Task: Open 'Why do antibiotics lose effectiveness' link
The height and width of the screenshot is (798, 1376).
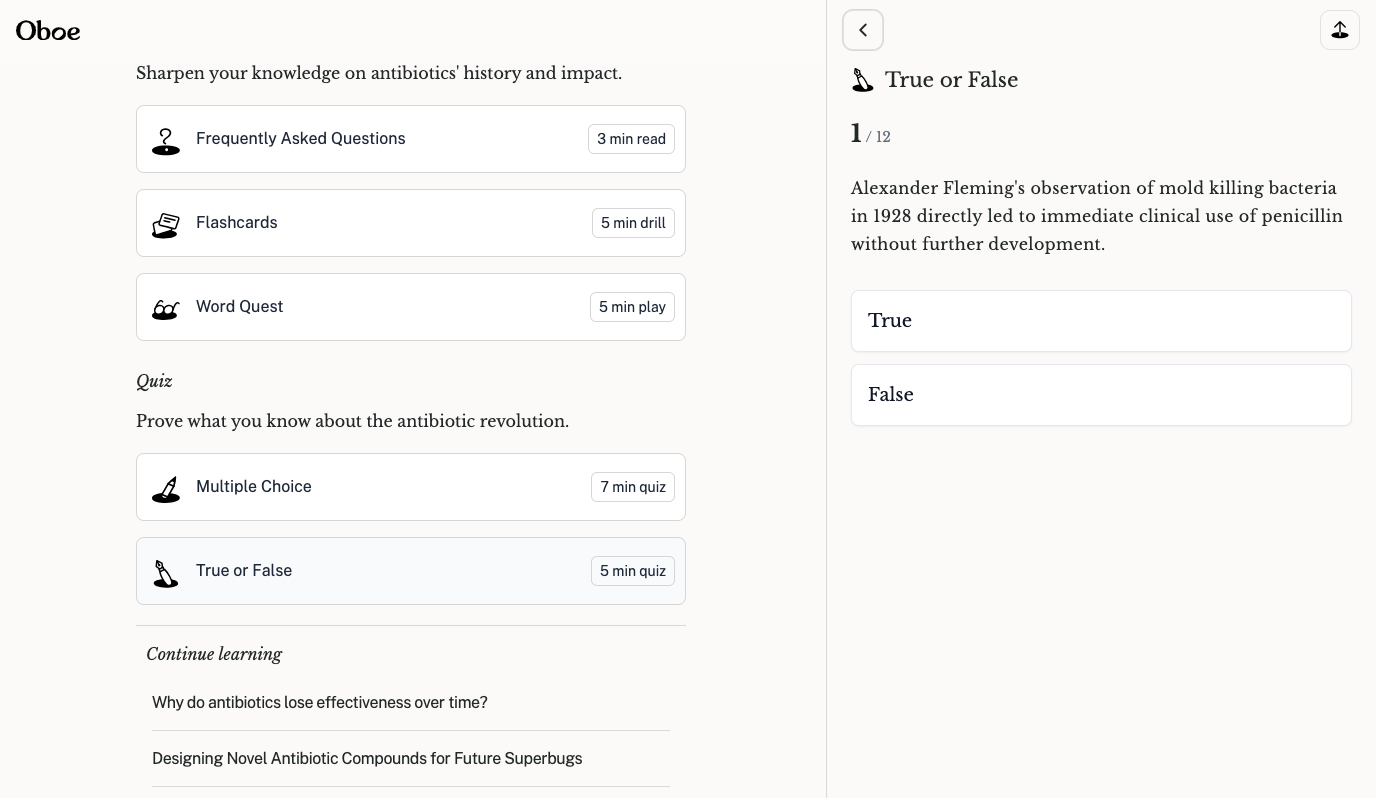Action: click(320, 702)
